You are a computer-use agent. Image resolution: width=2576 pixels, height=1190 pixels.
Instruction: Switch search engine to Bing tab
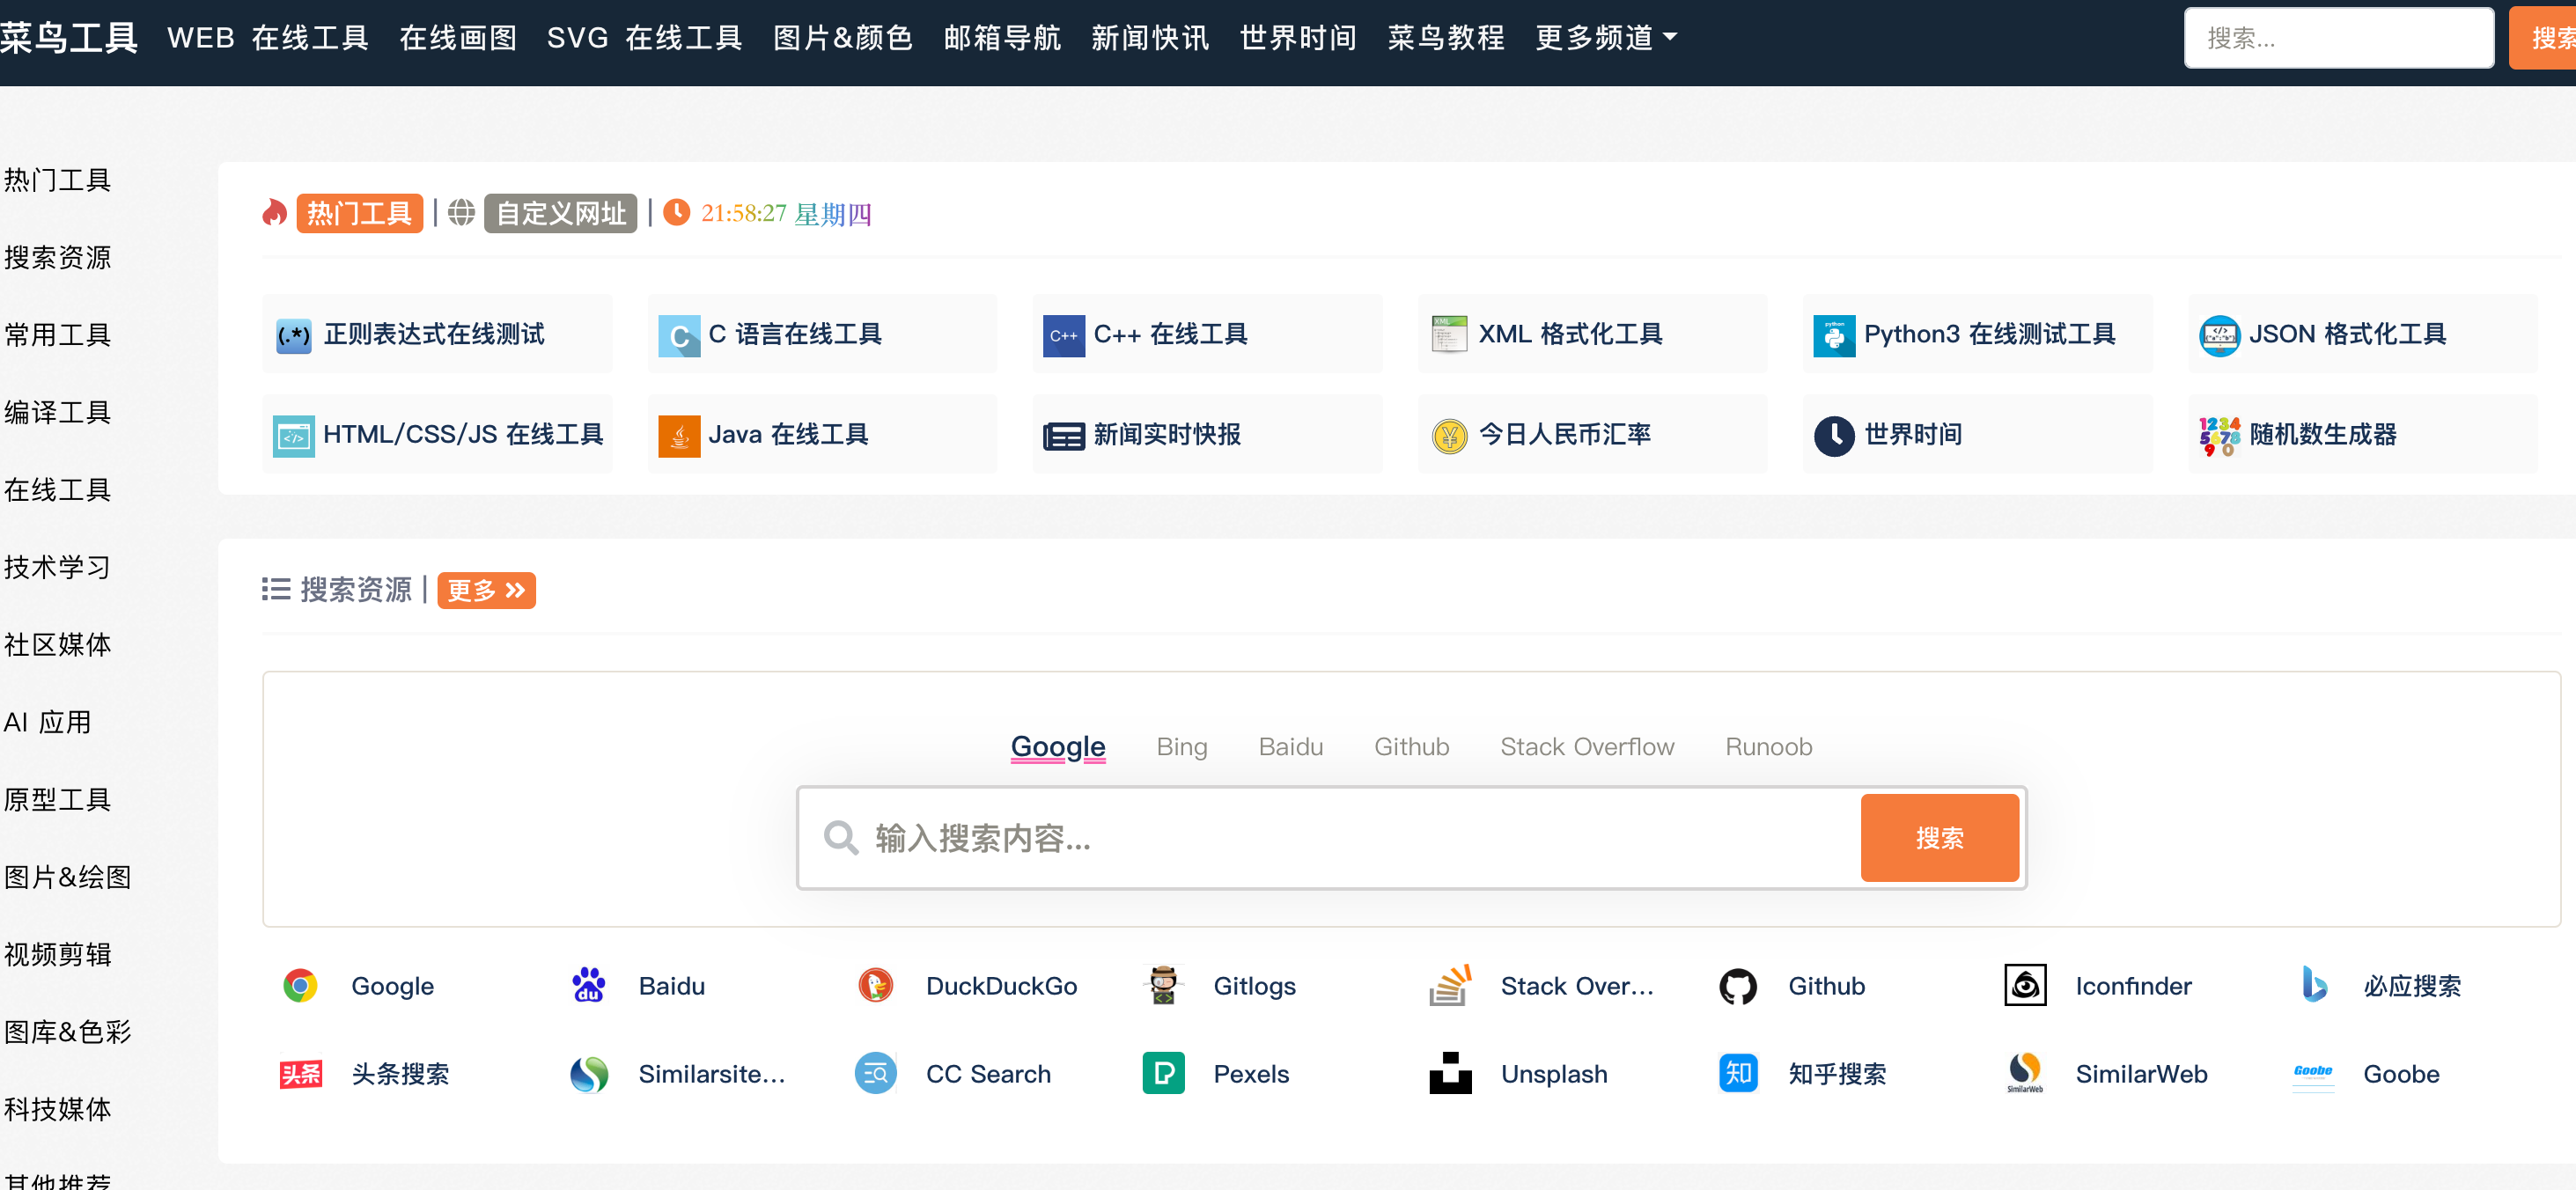[x=1181, y=747]
